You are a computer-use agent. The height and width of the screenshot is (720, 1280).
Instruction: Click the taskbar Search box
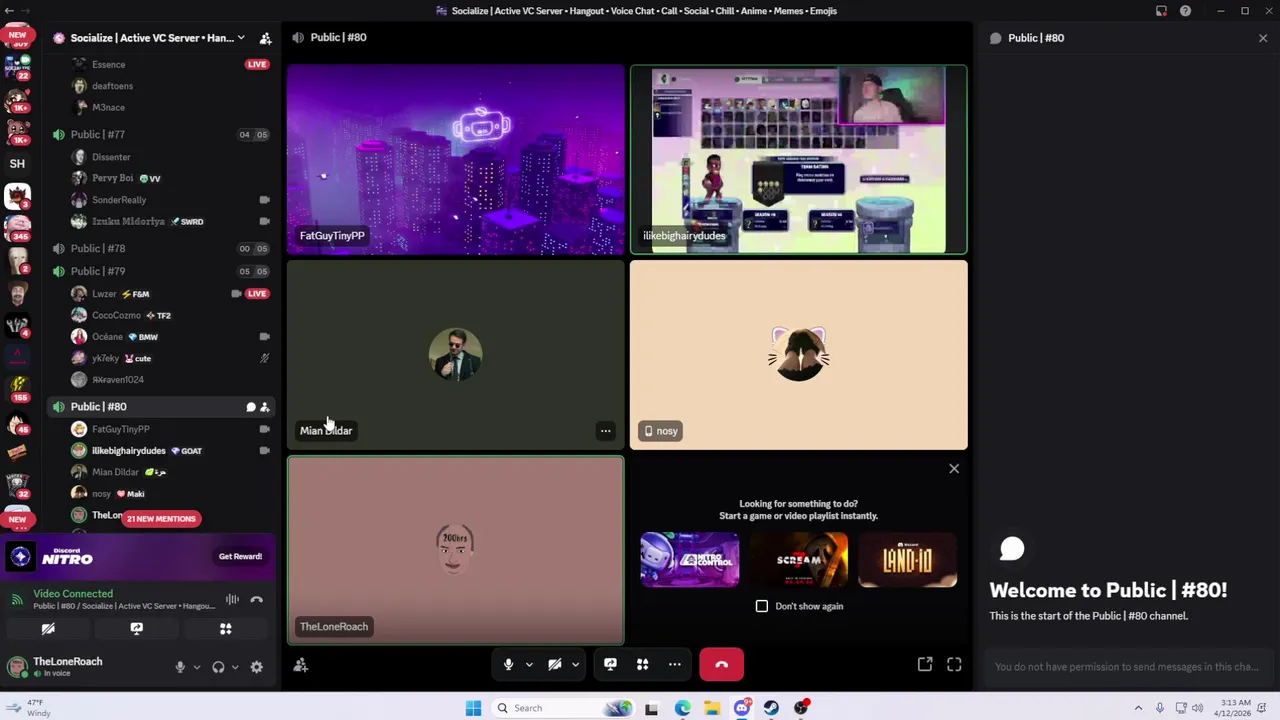(x=565, y=708)
